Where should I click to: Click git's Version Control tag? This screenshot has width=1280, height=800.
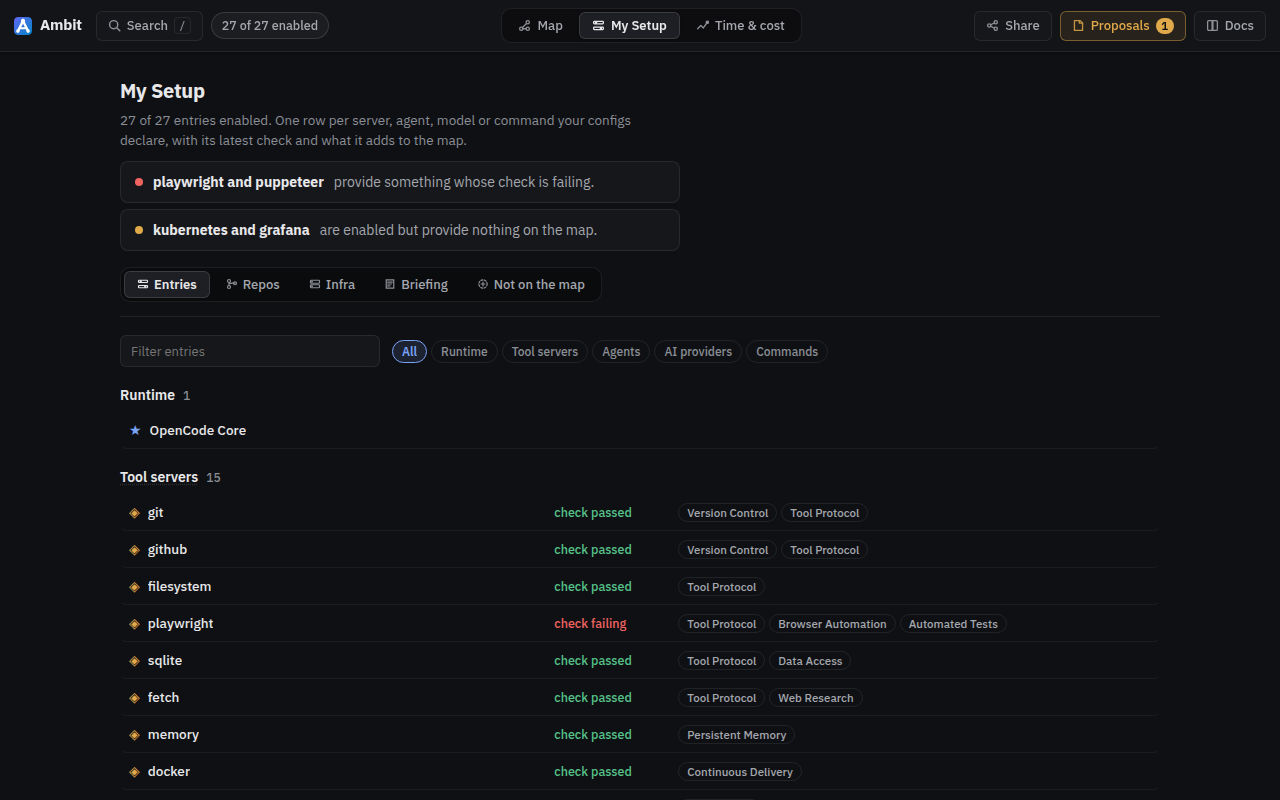click(x=727, y=513)
